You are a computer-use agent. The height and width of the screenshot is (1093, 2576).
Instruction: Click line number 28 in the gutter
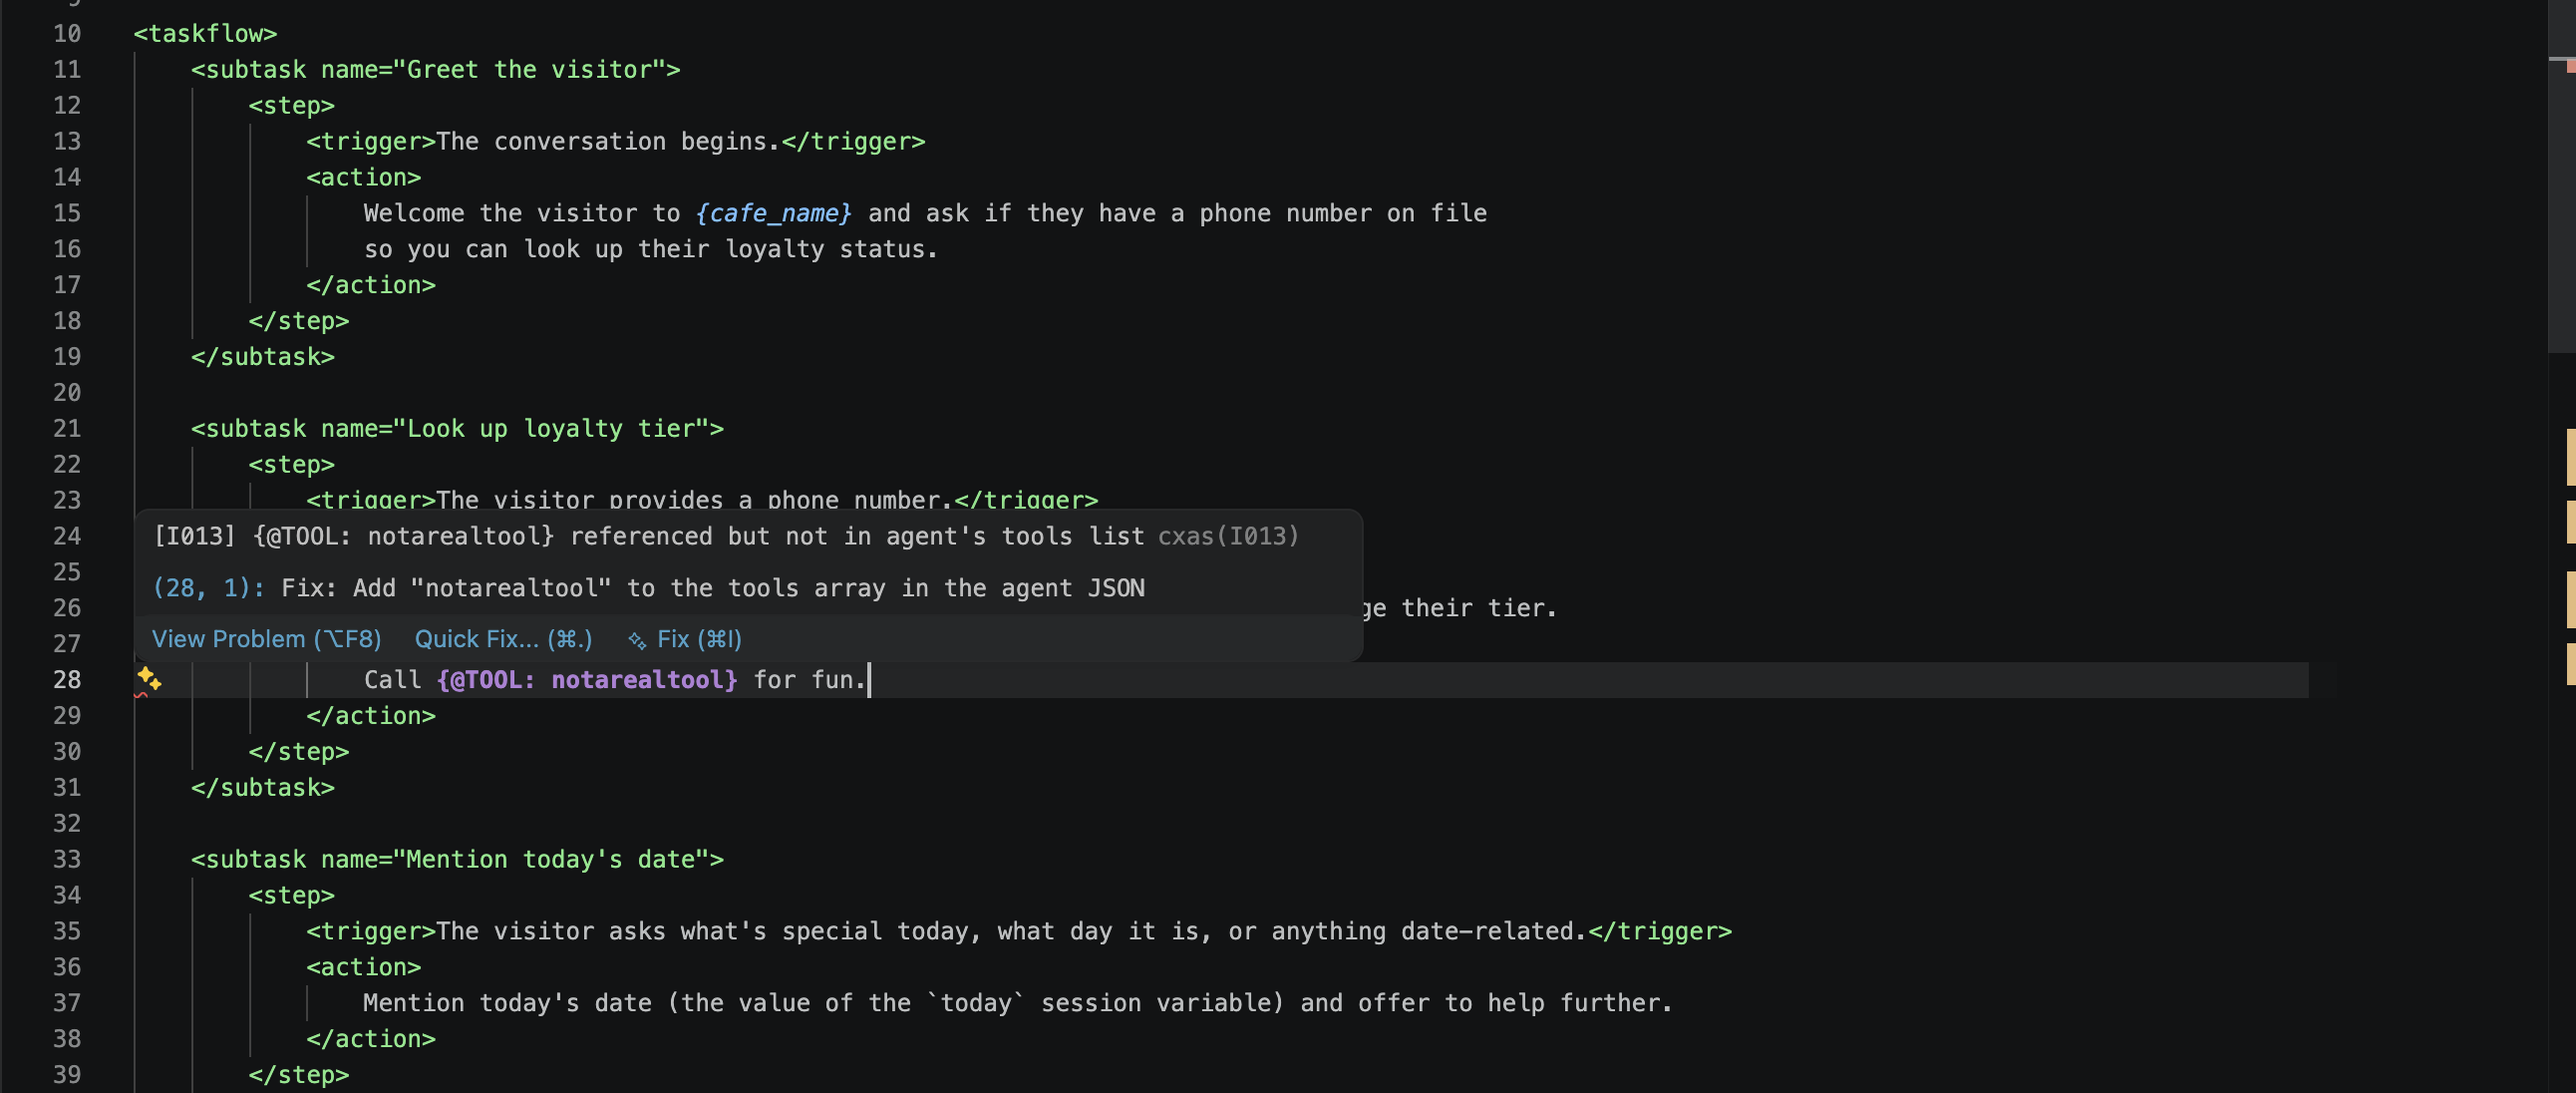[67, 680]
